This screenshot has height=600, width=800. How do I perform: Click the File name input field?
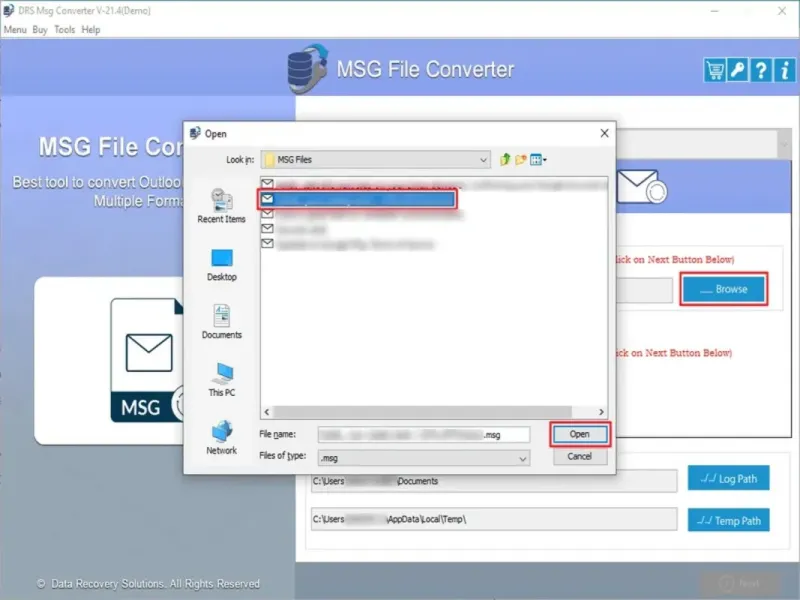(423, 435)
